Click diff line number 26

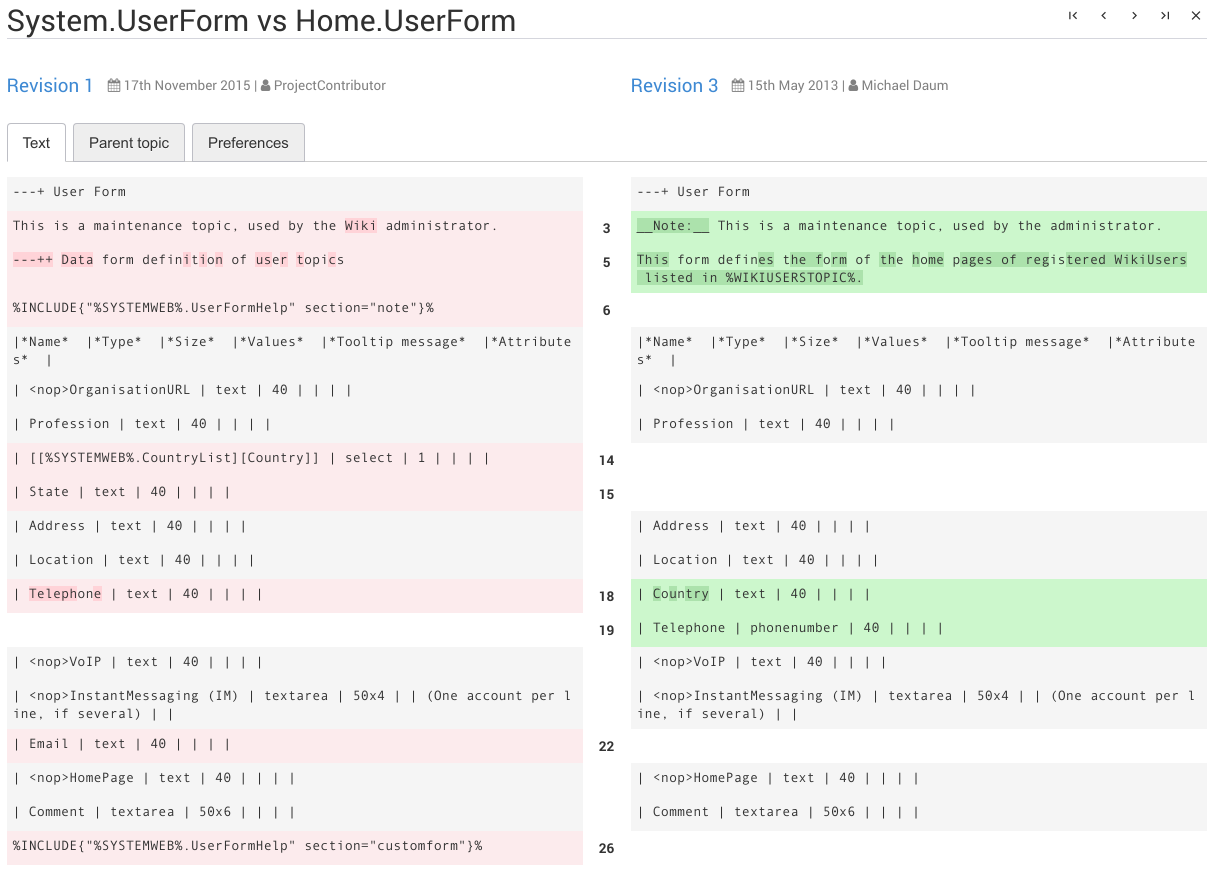[606, 849]
